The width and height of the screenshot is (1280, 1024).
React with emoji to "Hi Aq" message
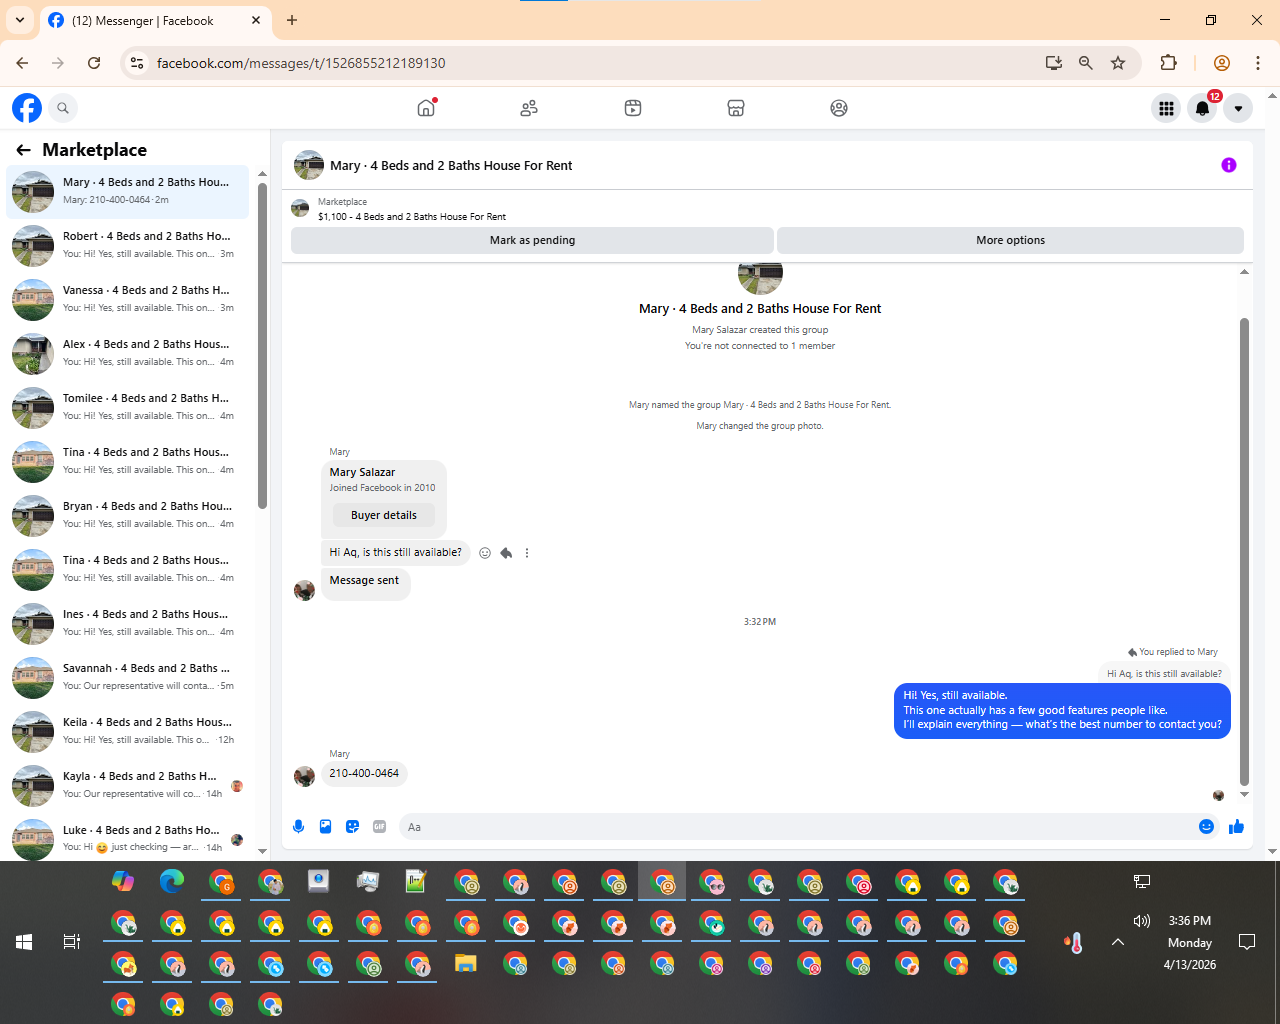tap(485, 553)
